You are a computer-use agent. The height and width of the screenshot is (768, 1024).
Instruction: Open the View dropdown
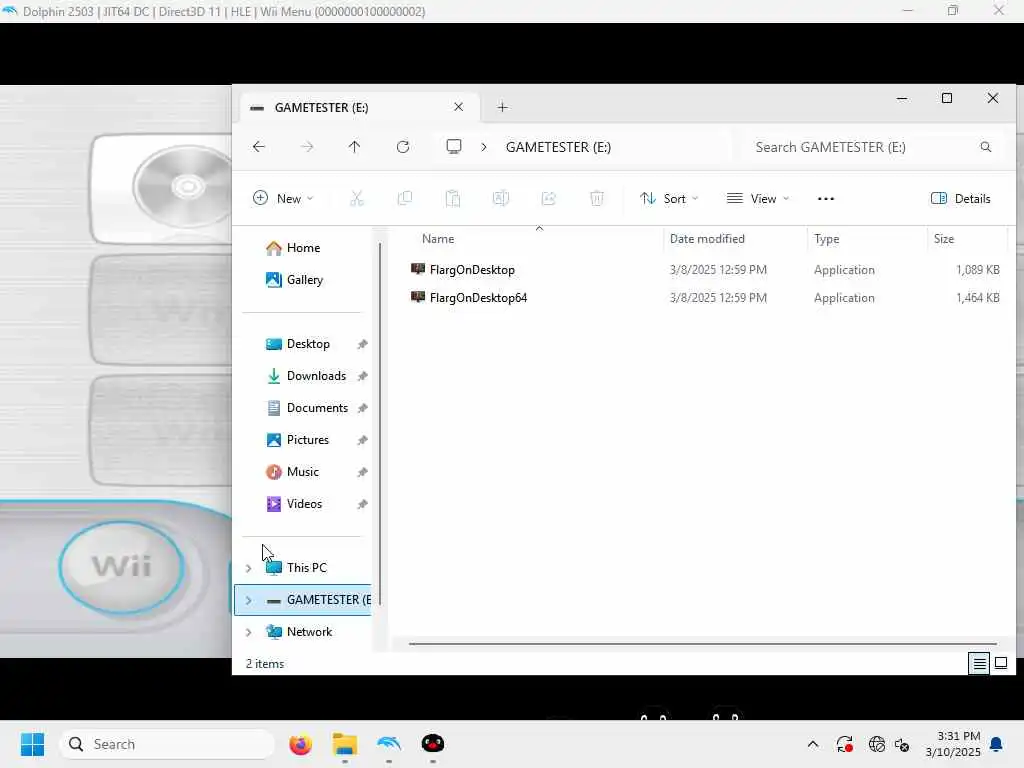coord(758,199)
